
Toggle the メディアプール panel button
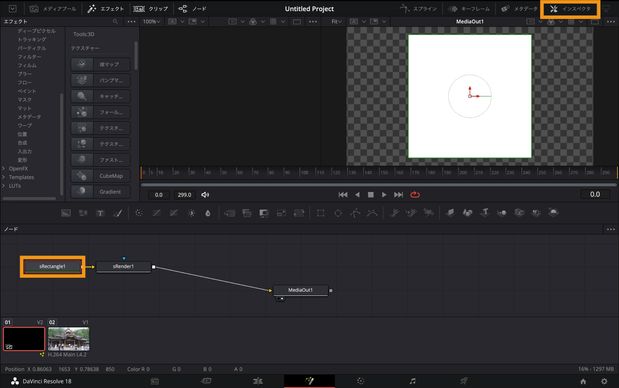53,9
